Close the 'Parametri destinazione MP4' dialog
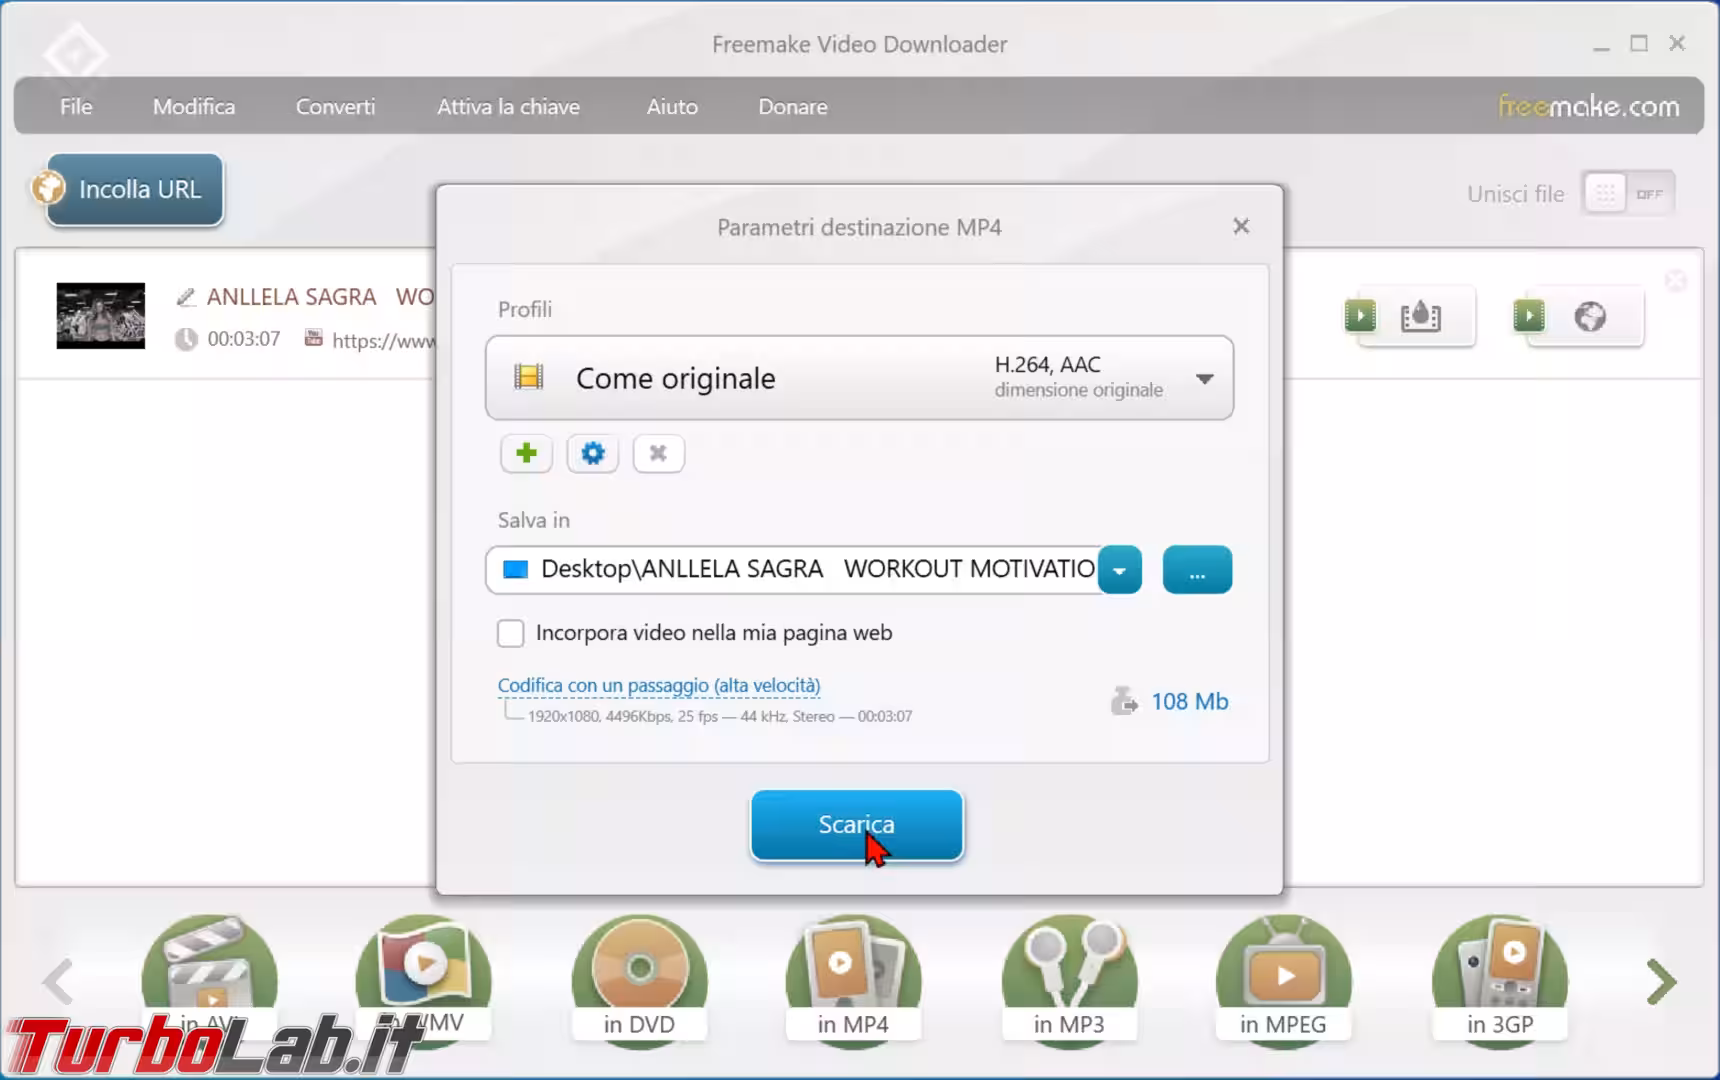This screenshot has height=1080, width=1720. tap(1241, 226)
